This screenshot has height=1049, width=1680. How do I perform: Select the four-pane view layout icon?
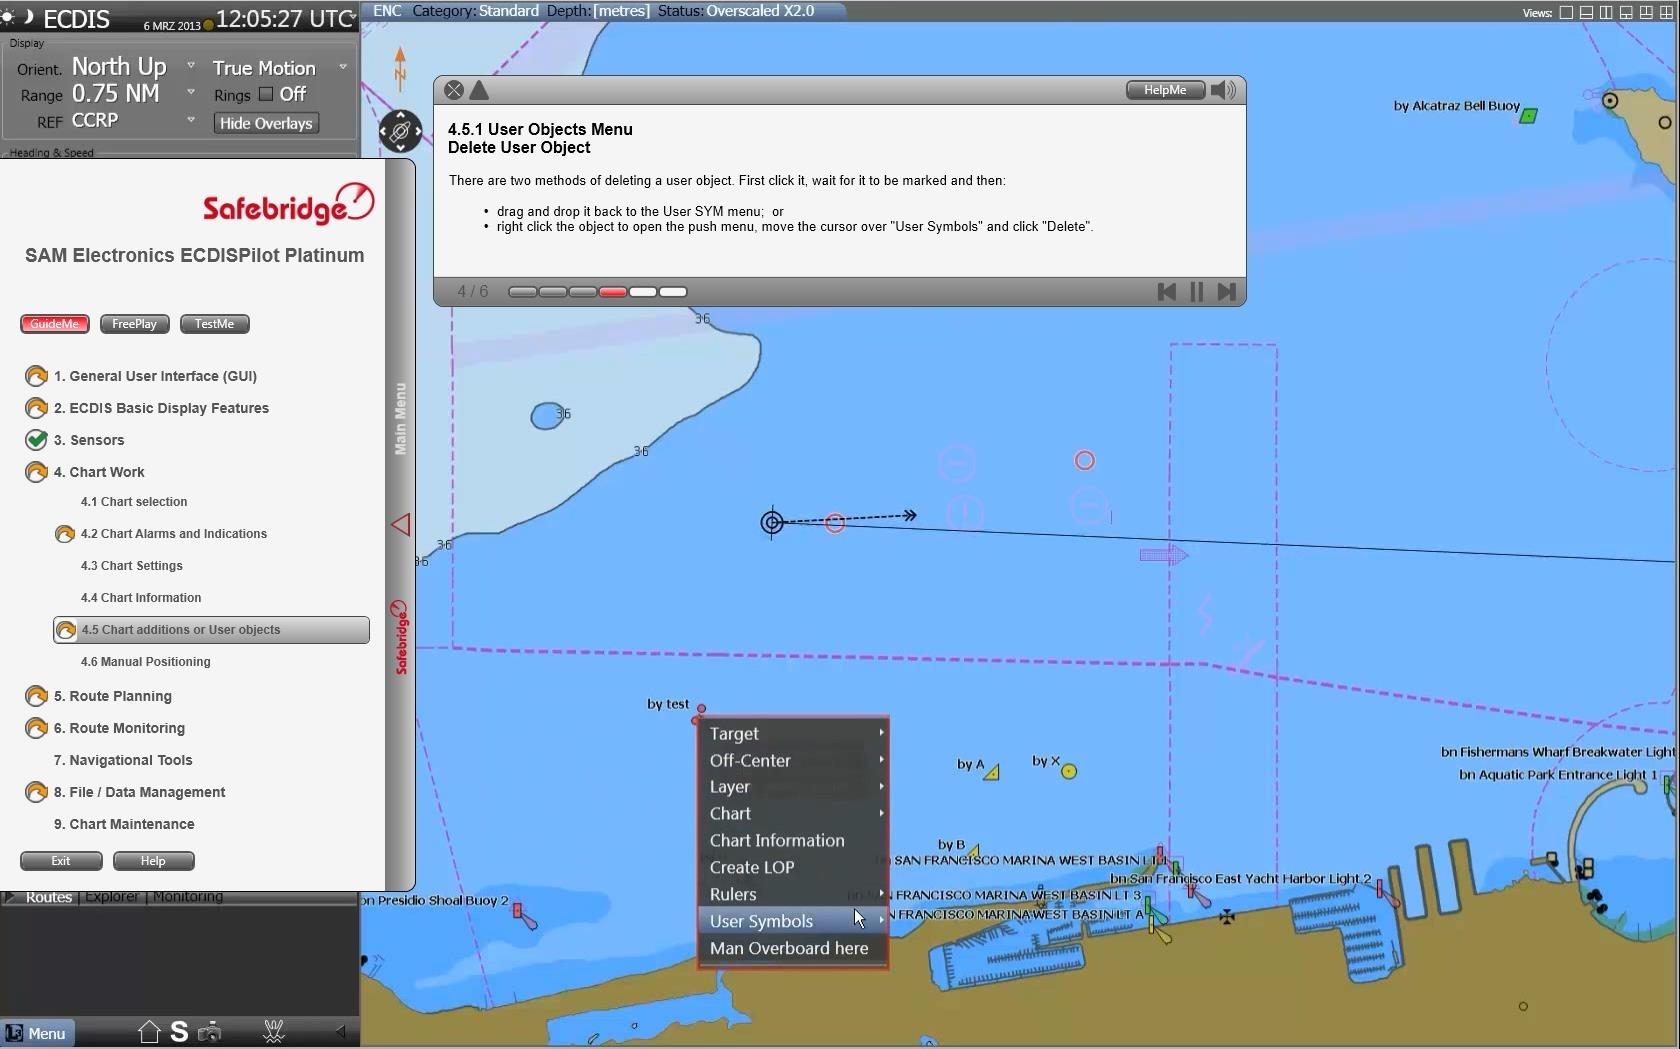coord(1668,13)
